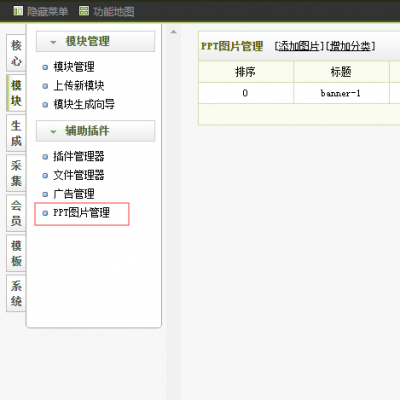400x400 pixels.
Task: Click bullet icon next to 插件管理器
Action: point(45,157)
